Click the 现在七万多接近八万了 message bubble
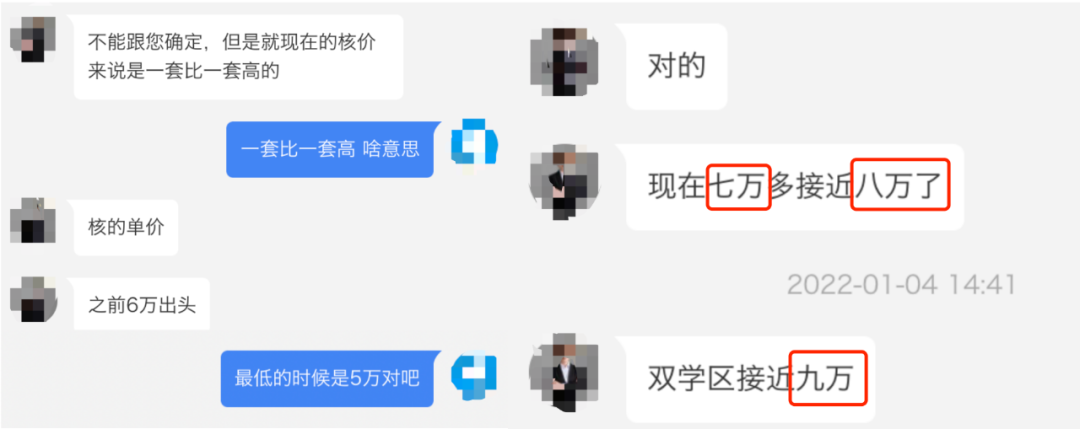1080x429 pixels. click(795, 187)
